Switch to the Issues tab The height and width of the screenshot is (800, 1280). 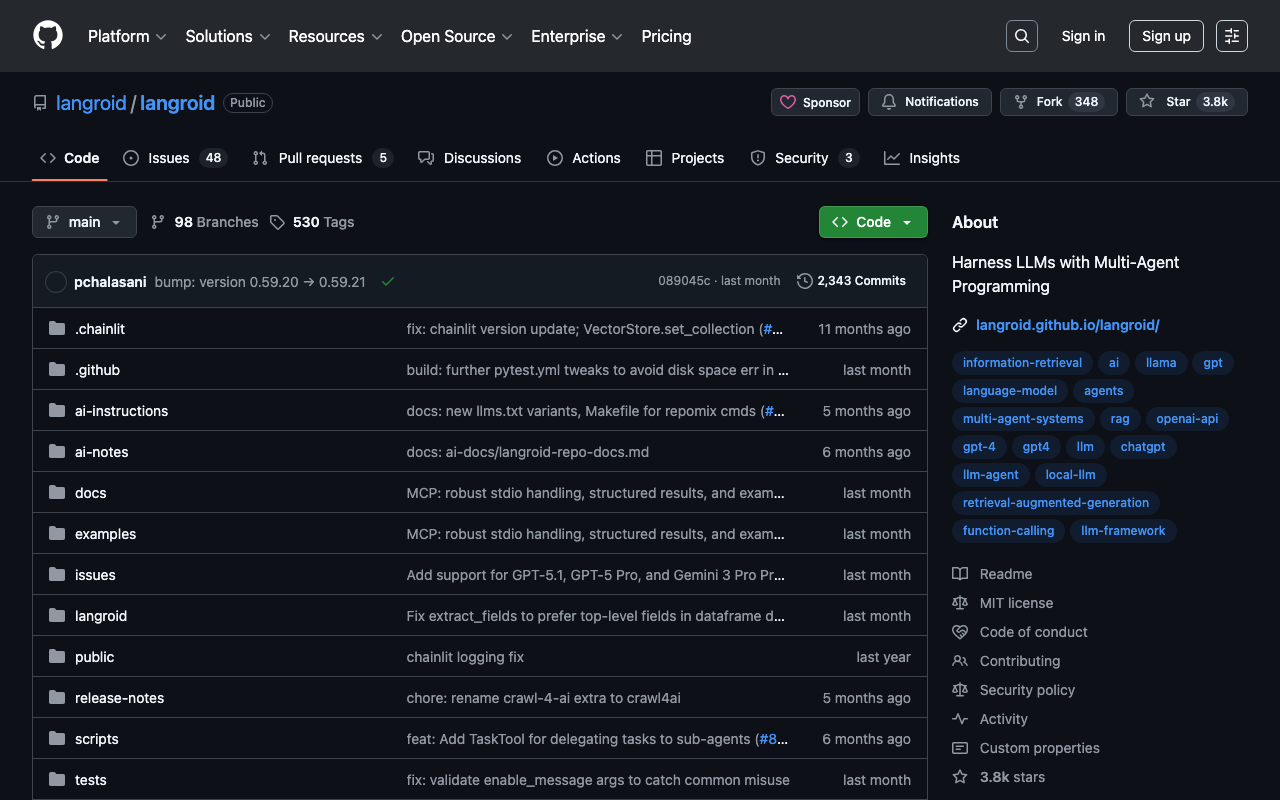click(x=174, y=158)
